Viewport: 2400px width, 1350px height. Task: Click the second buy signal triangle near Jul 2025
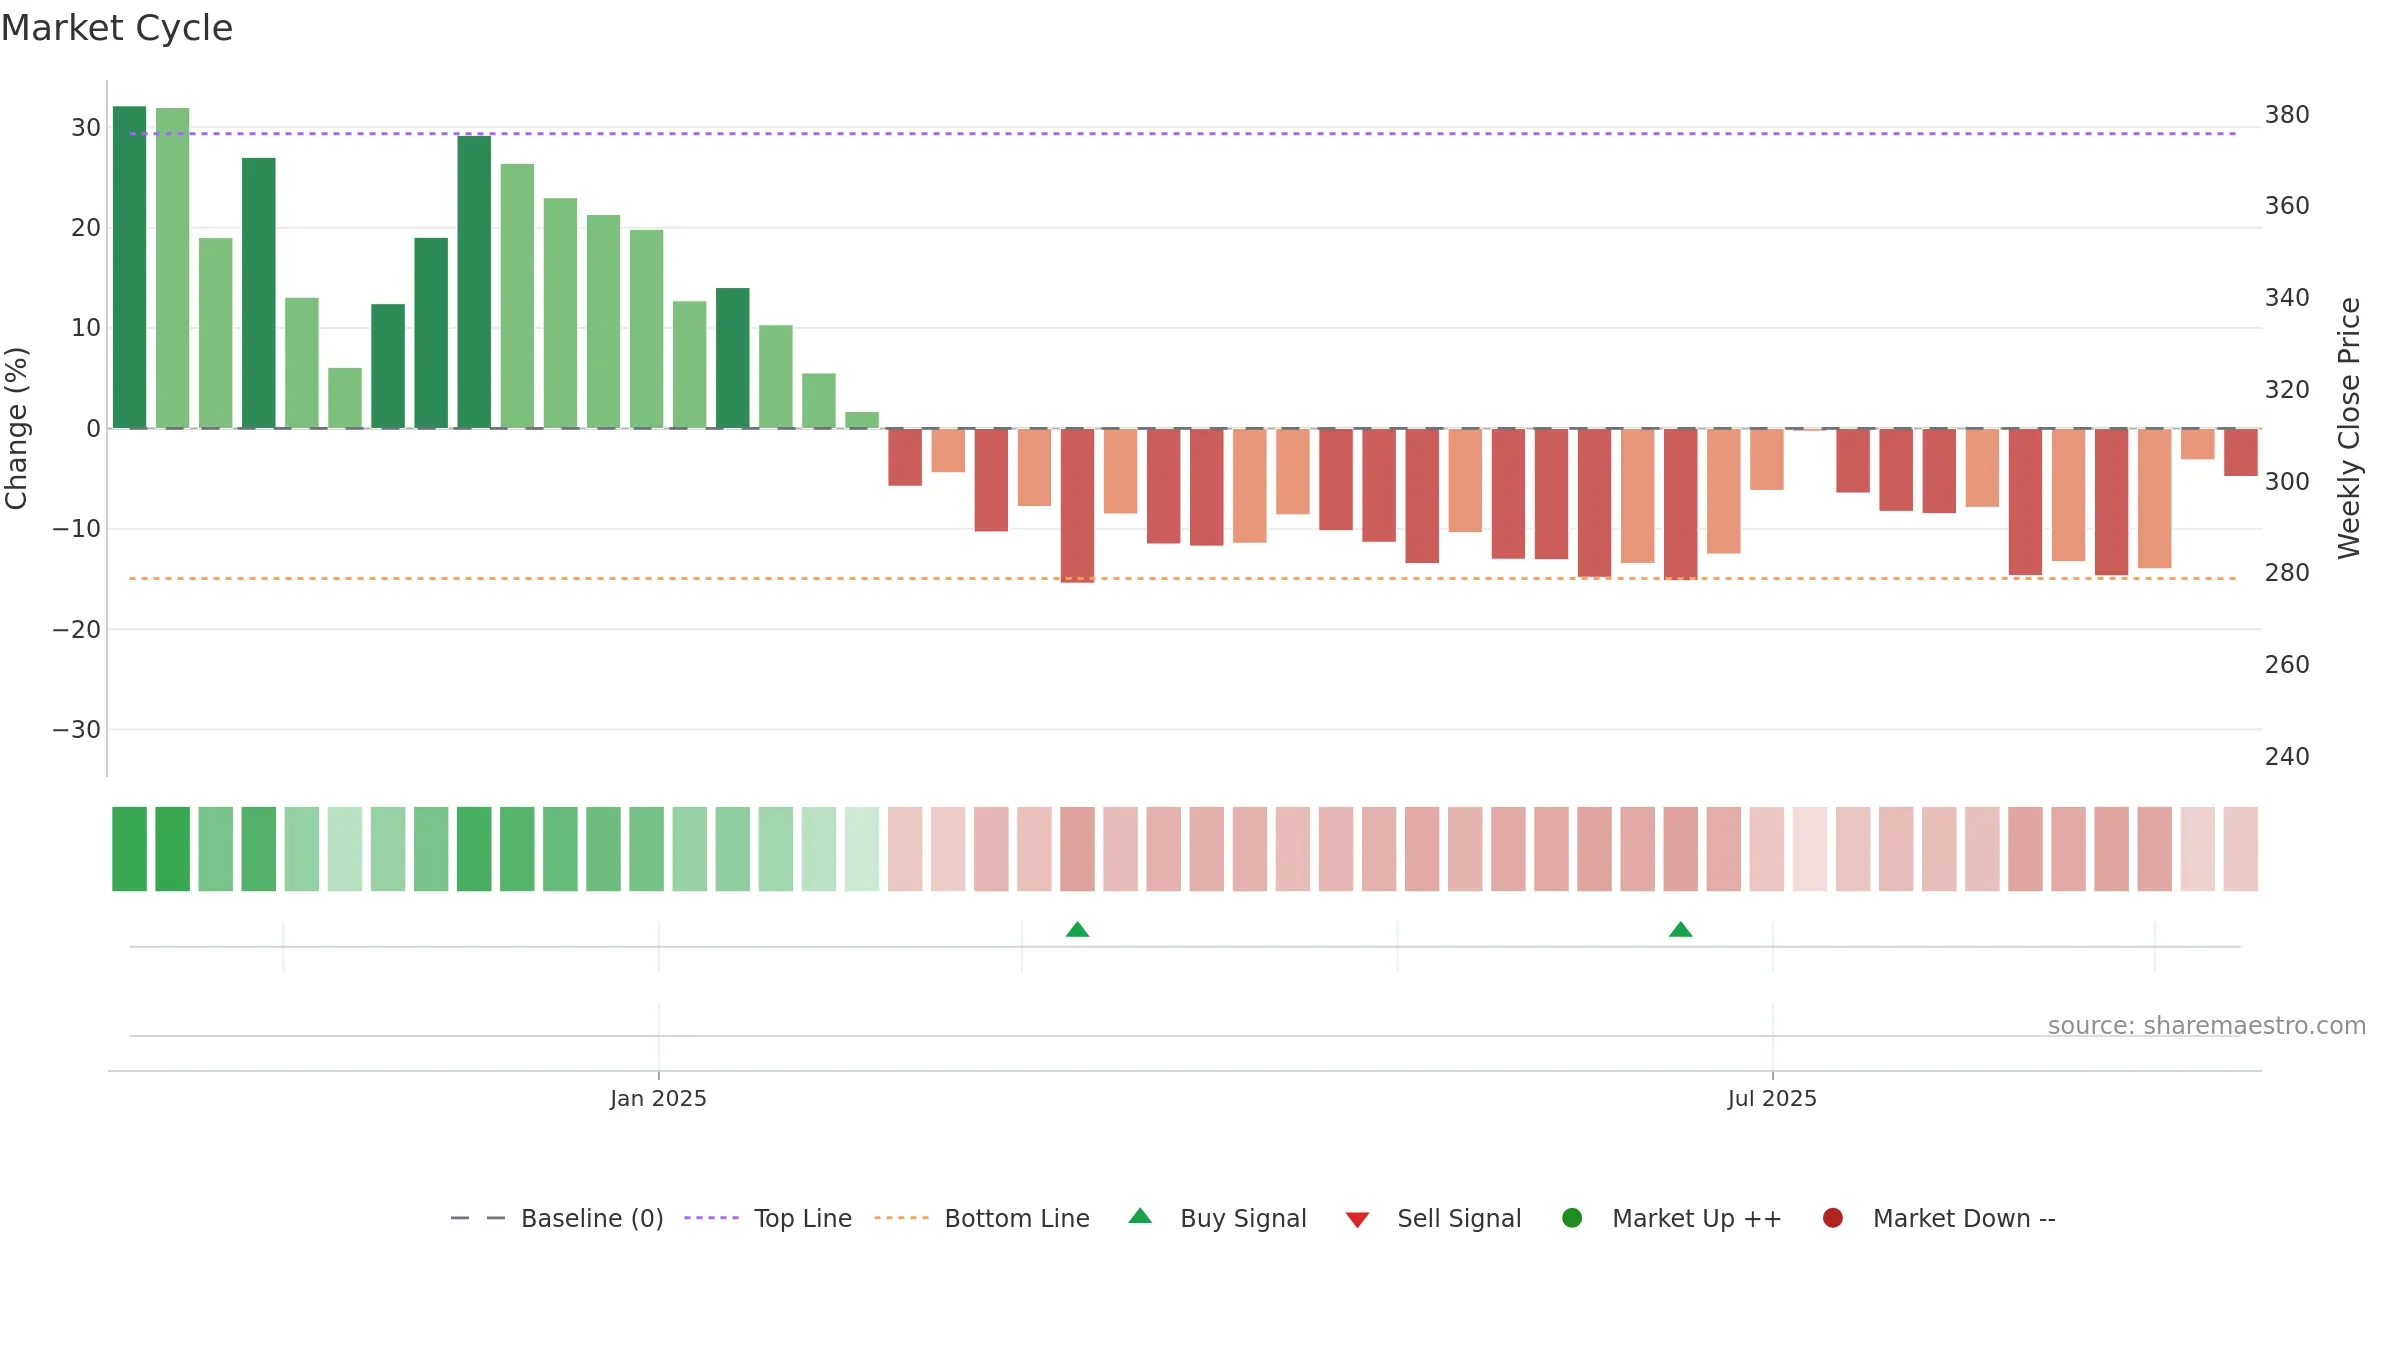click(x=1681, y=930)
